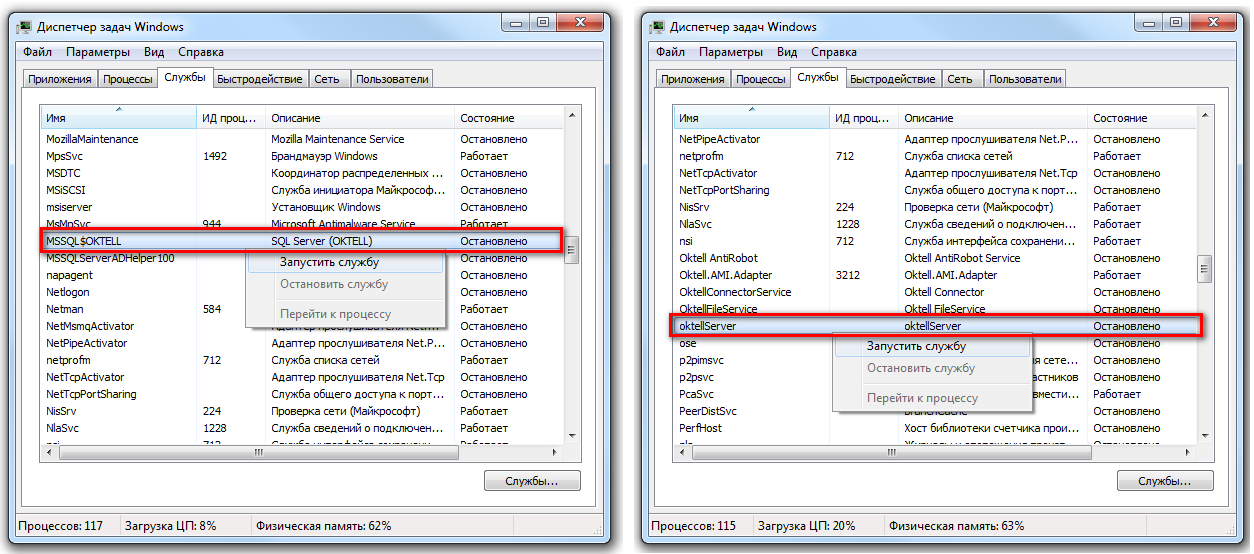Click vertical scrollbar thumb in left window
Viewport: 1254px width, 554px height.
click(x=573, y=250)
